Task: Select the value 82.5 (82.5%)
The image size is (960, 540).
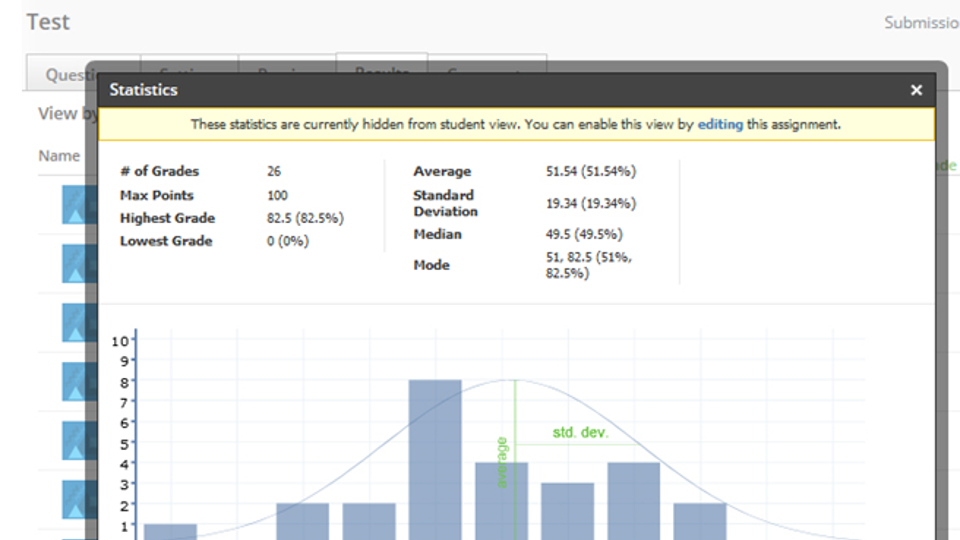Action: pos(306,219)
